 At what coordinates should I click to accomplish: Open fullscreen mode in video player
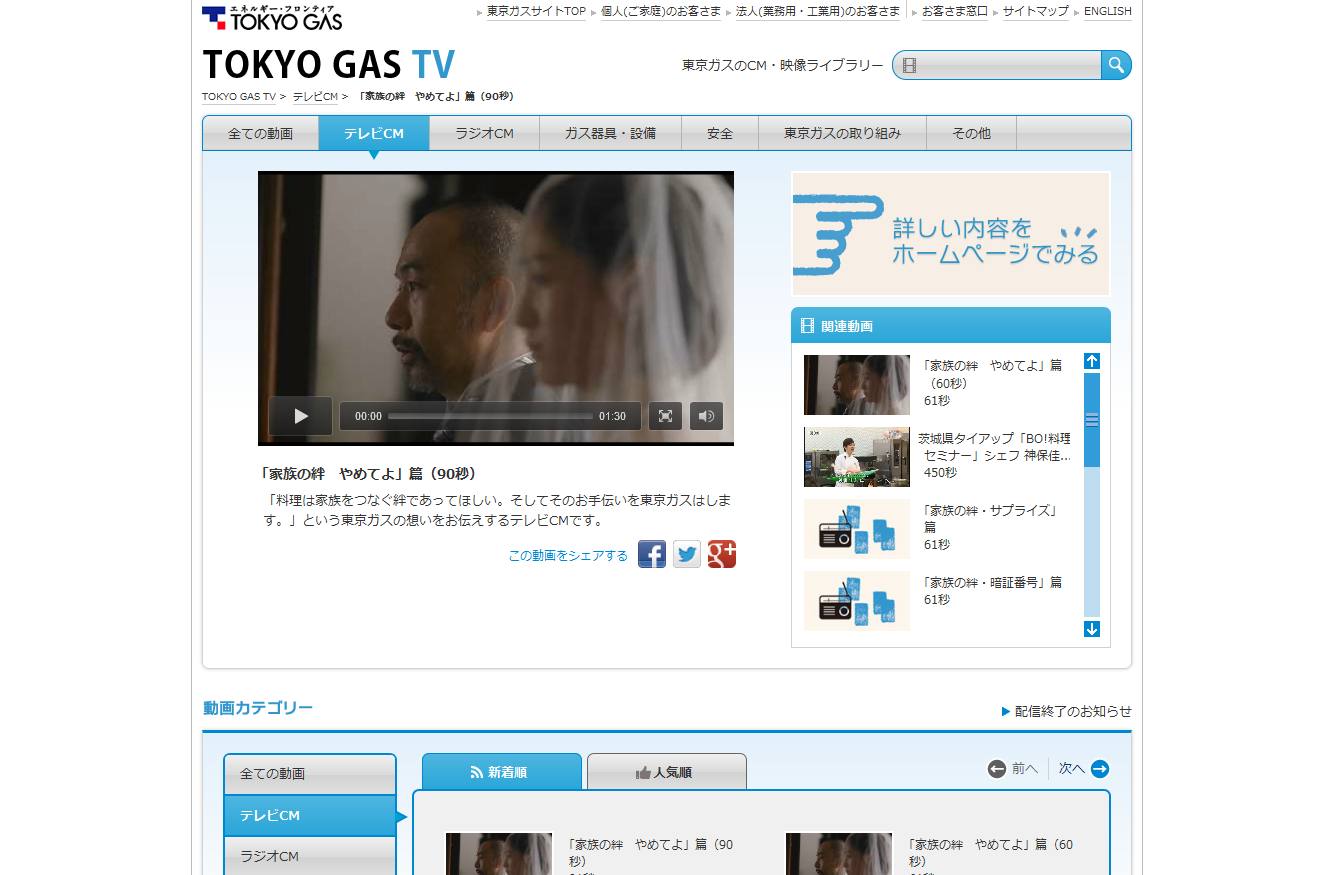point(665,416)
